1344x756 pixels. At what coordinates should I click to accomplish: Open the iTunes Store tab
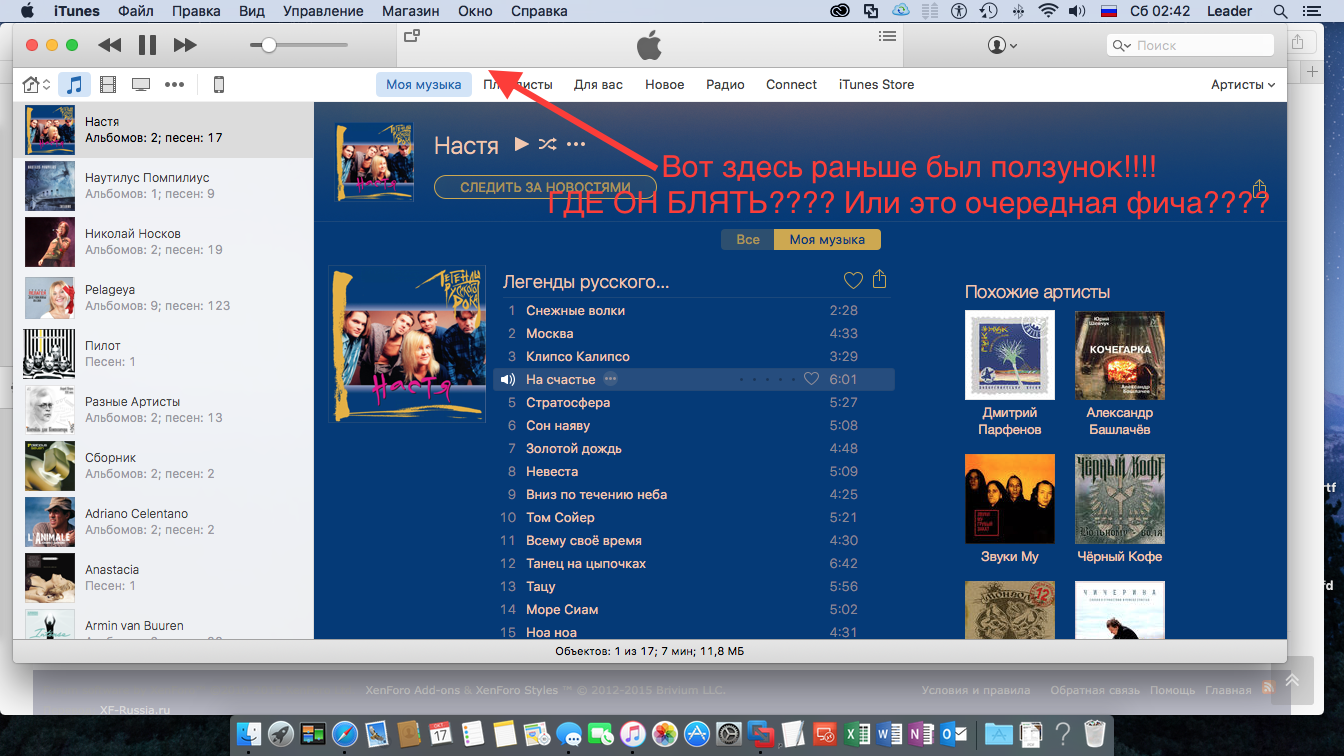[877, 85]
